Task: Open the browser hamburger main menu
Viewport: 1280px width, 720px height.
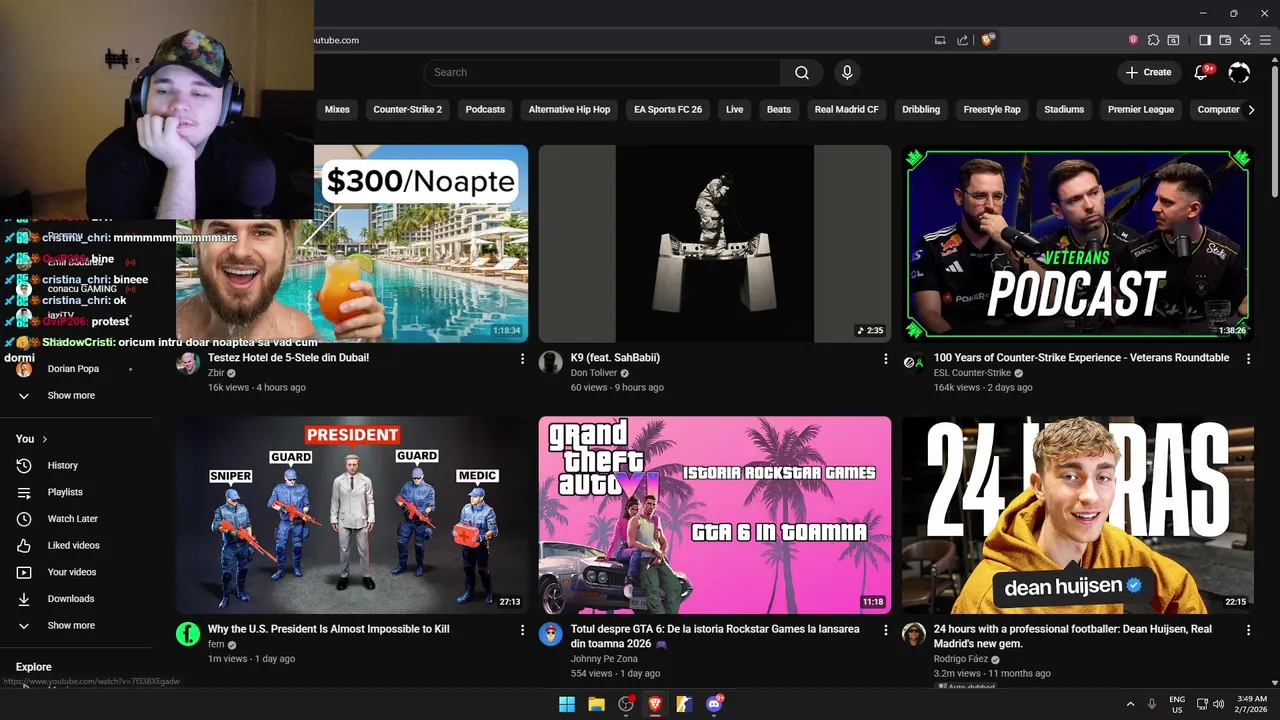Action: click(1265, 40)
